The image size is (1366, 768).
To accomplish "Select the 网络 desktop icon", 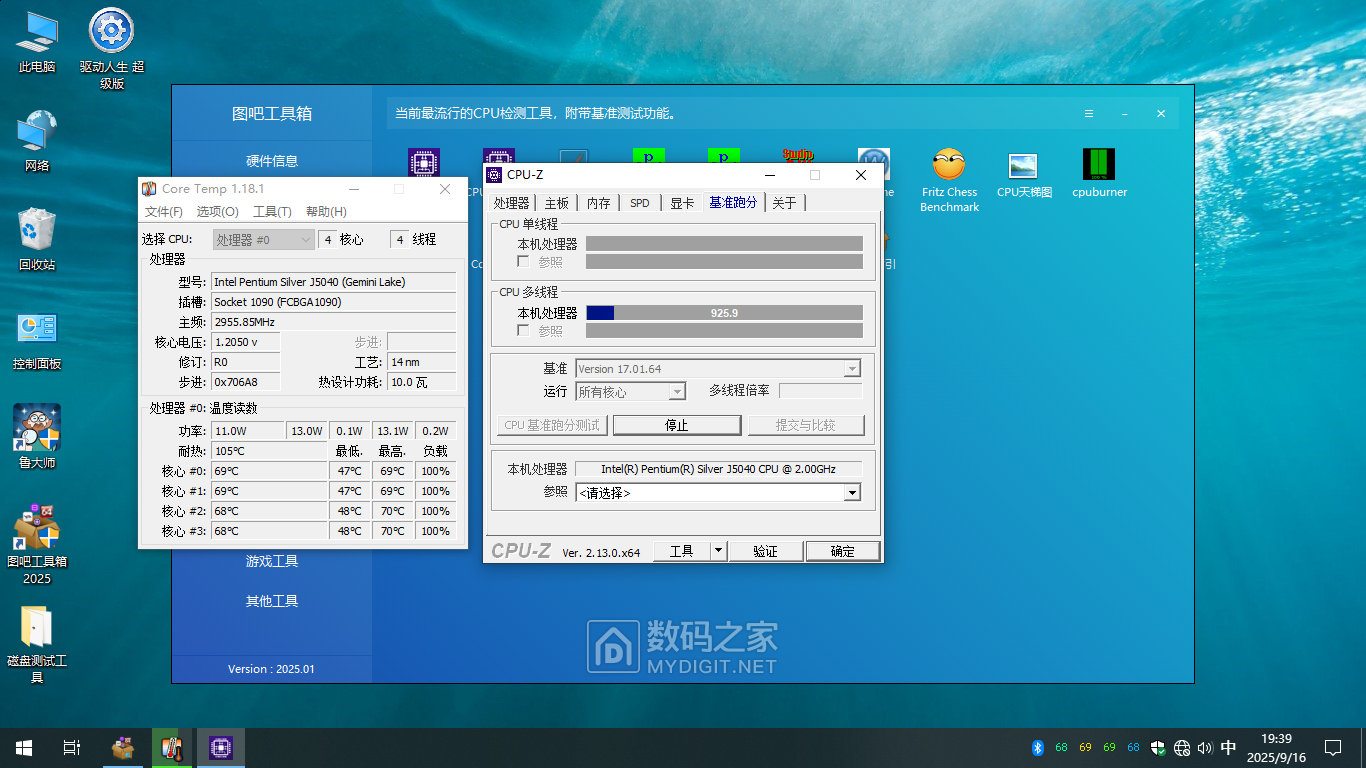I will 37,141.
